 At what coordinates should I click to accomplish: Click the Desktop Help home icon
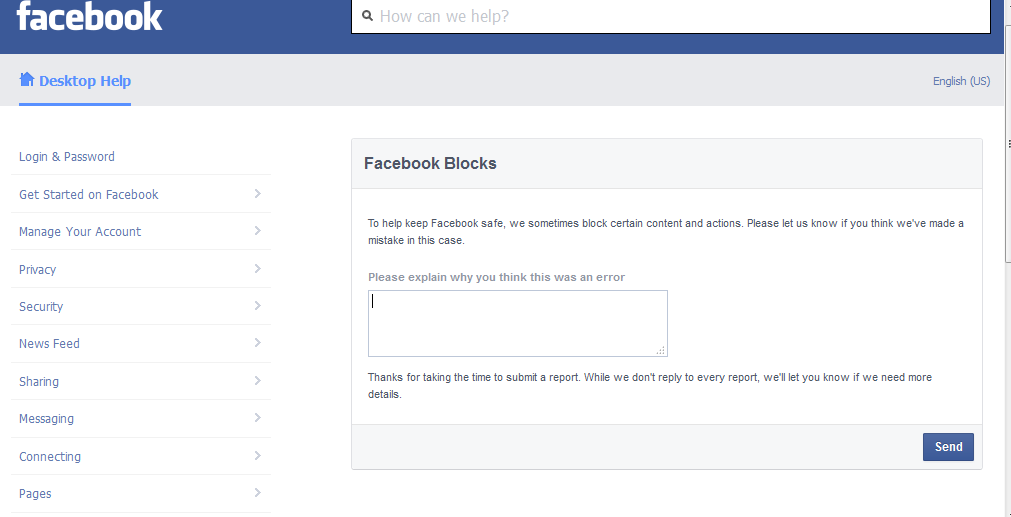coord(26,79)
